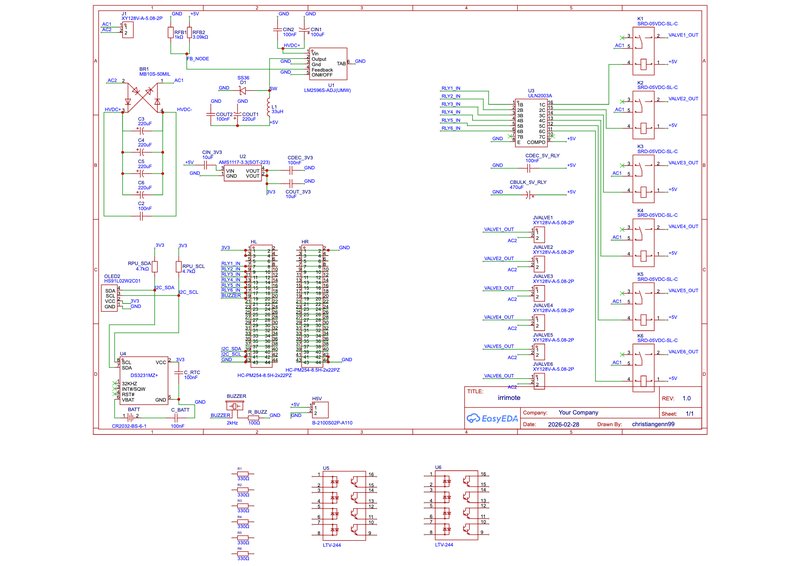The height and width of the screenshot is (566, 800).
Task: Select capacitor CIN2 100nF
Action: (279, 31)
